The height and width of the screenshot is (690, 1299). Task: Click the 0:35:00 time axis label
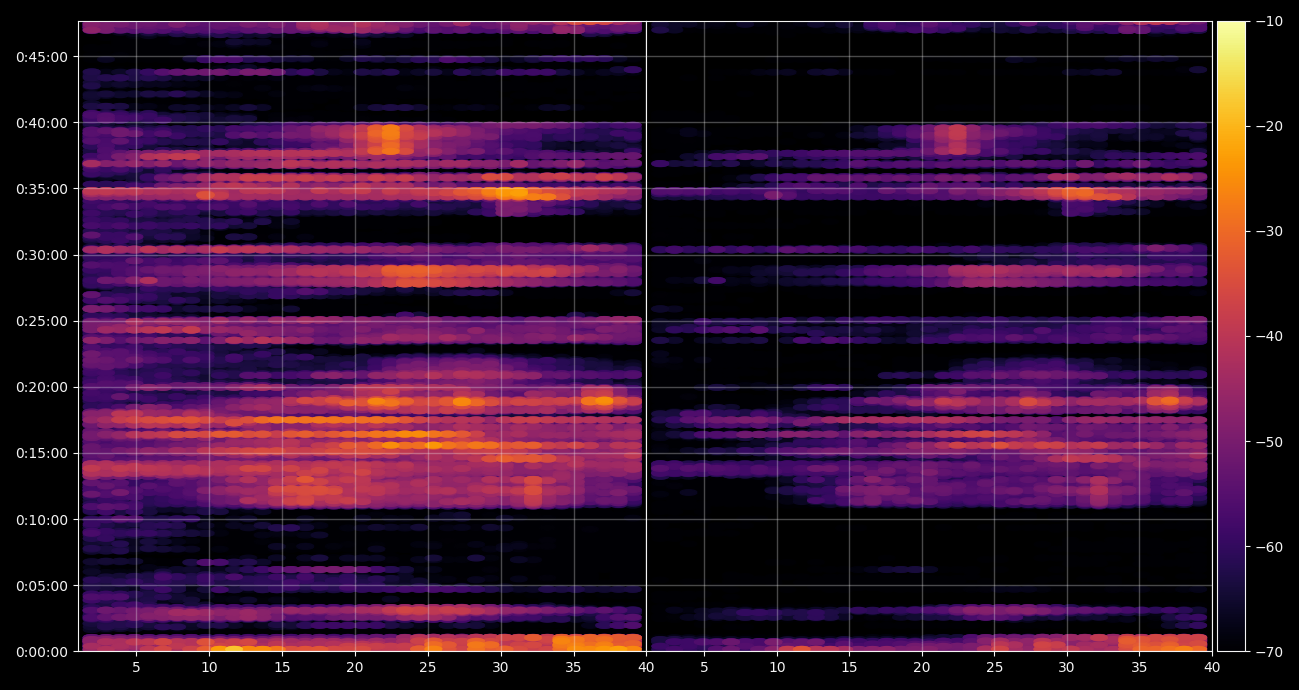41,189
